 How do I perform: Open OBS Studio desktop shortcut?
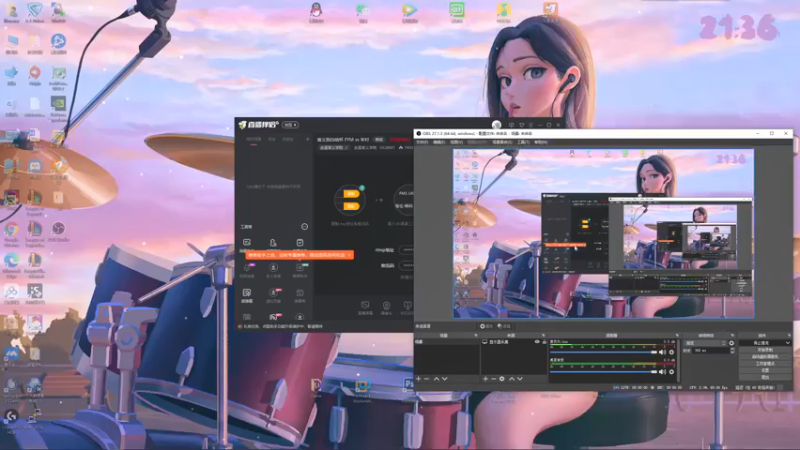[x=58, y=231]
